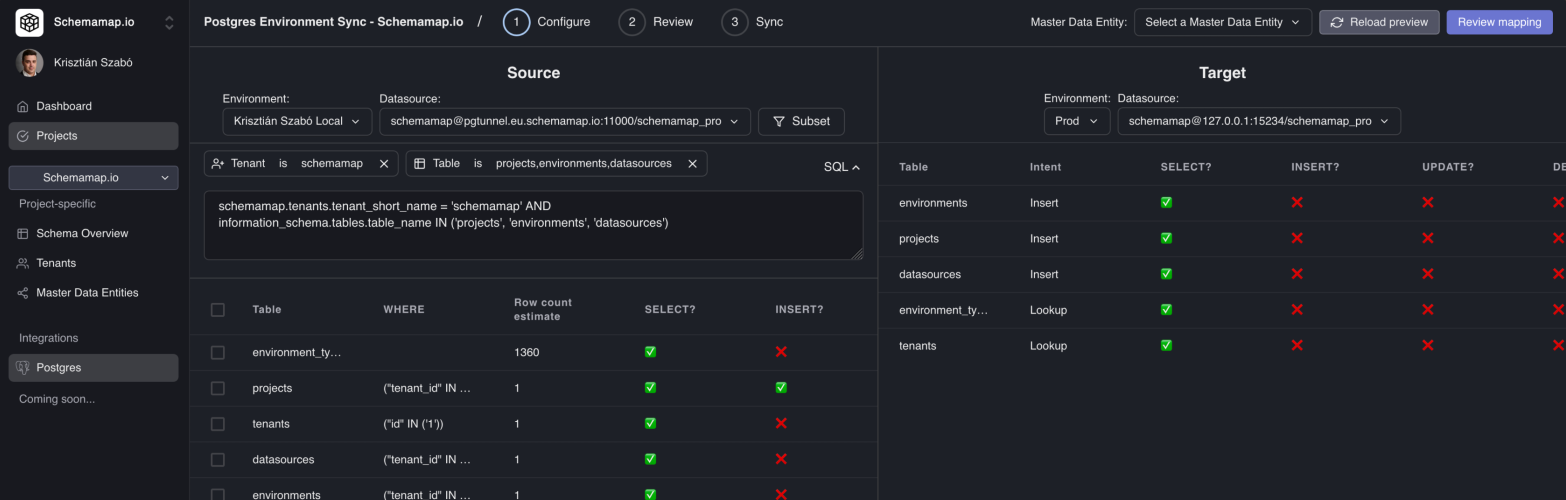
Task: Check the tenants source row checkbox
Action: (218, 424)
